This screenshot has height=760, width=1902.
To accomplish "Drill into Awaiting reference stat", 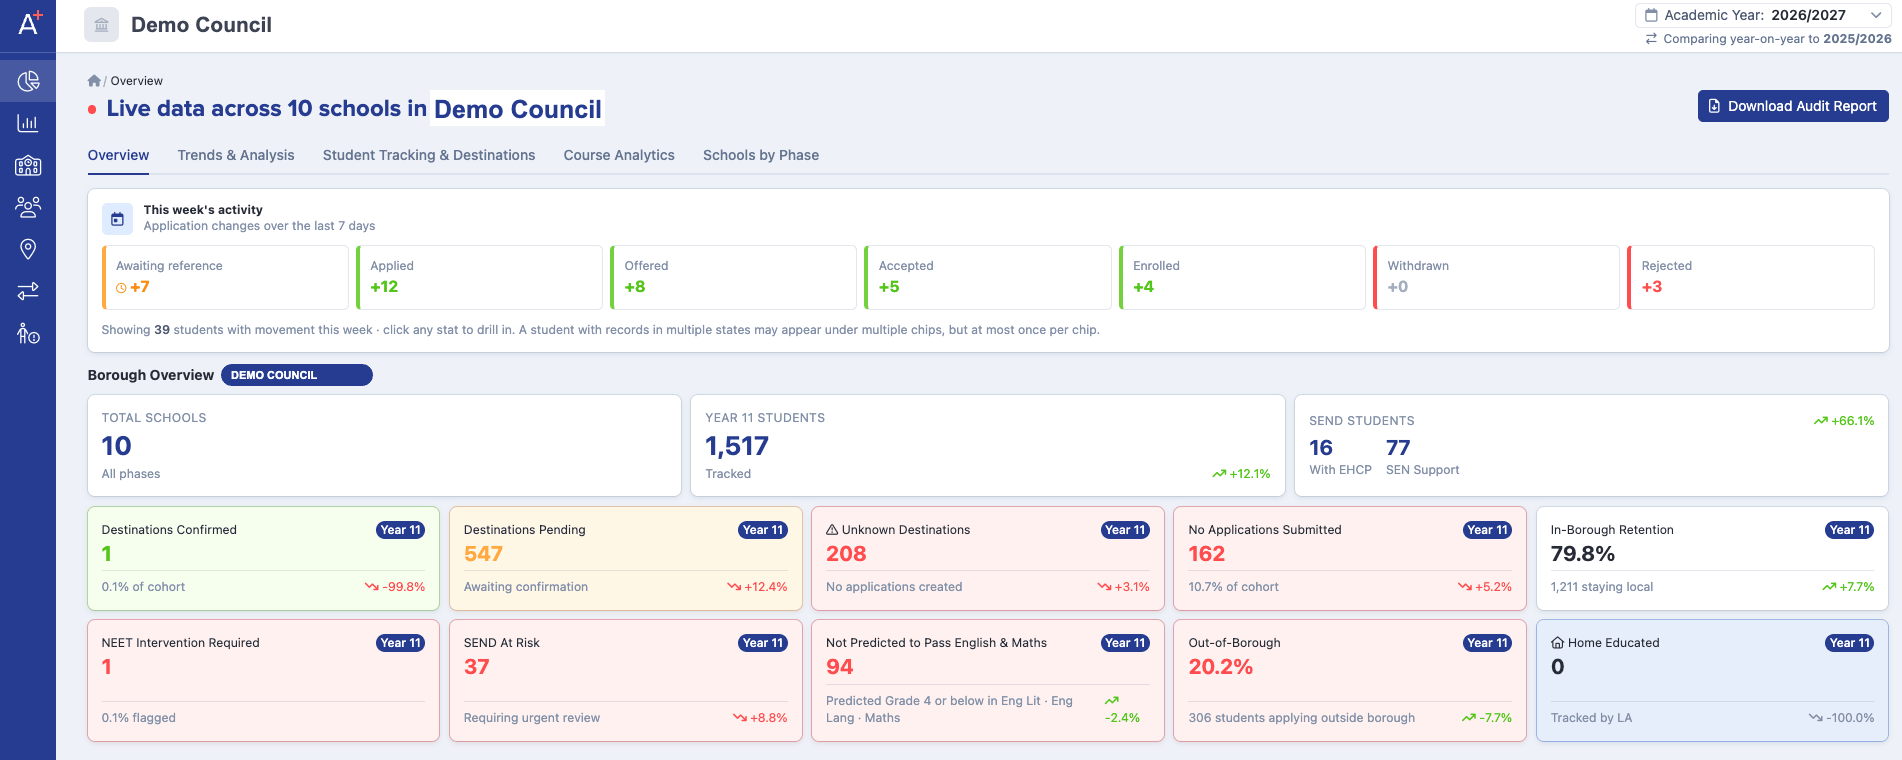I will [225, 277].
